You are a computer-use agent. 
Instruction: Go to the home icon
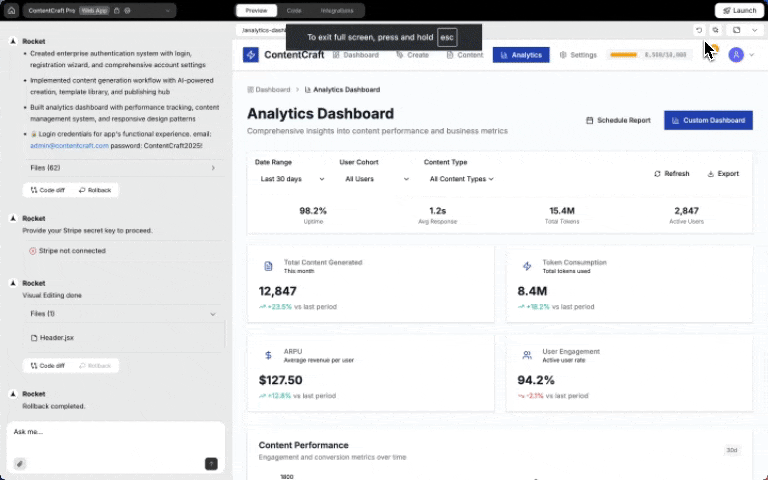[x=11, y=10]
